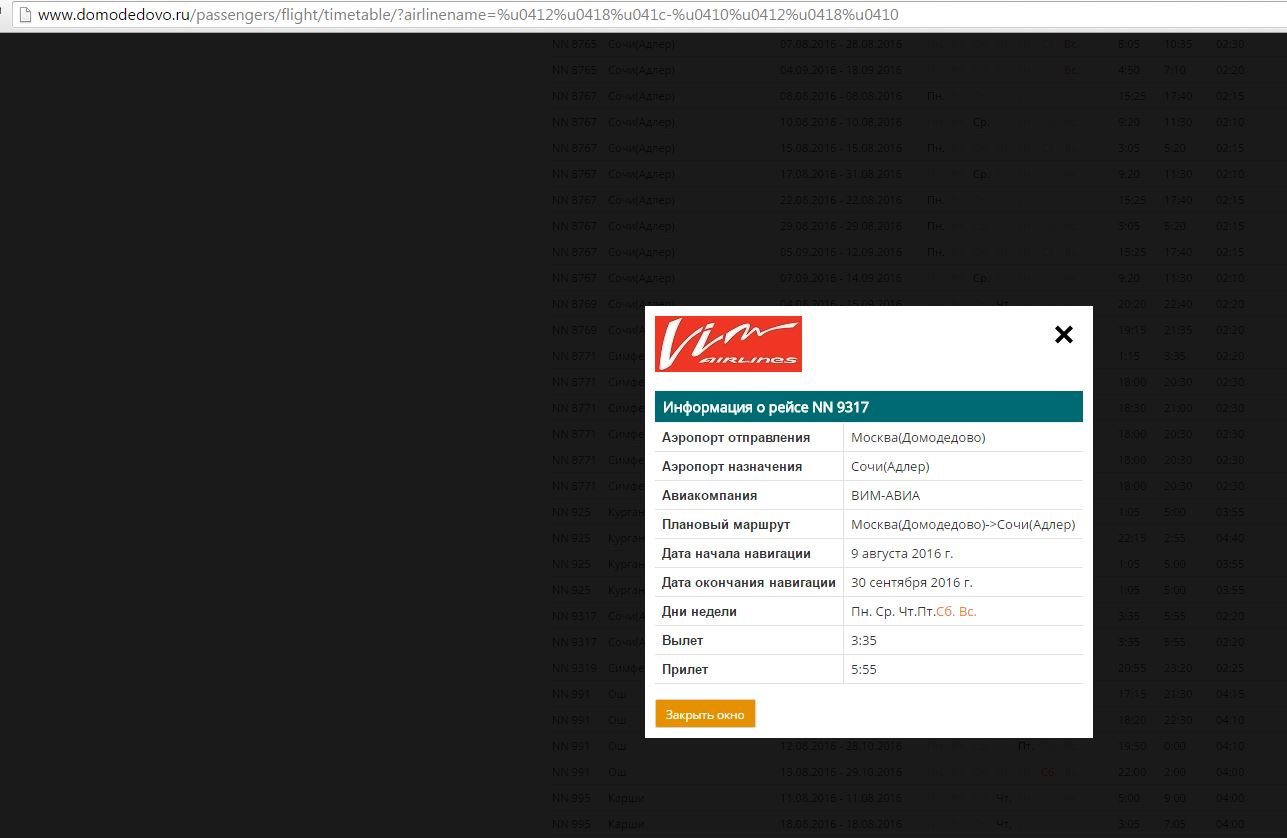
Task: Click the background departure time 4:50
Action: click(x=1129, y=70)
